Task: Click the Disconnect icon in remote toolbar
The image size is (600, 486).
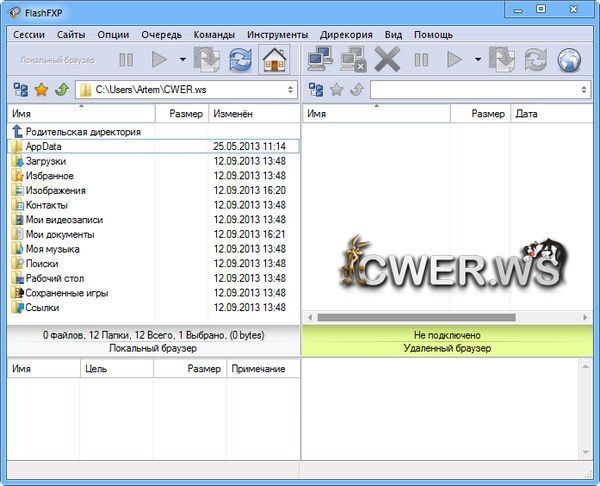Action: pos(353,60)
